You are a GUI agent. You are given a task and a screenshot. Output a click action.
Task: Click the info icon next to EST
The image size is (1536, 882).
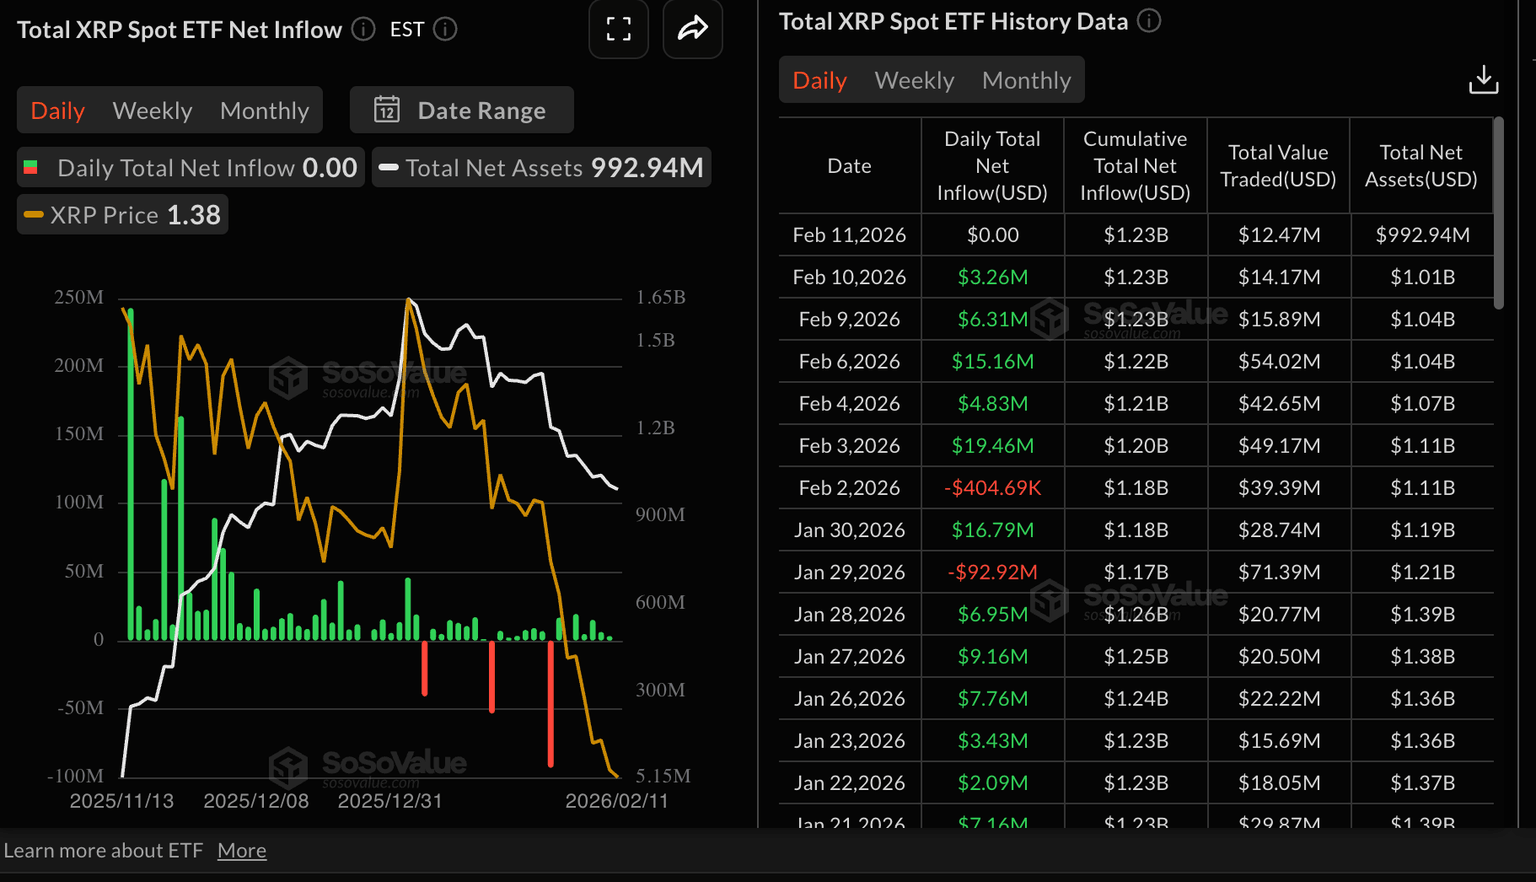[446, 29]
